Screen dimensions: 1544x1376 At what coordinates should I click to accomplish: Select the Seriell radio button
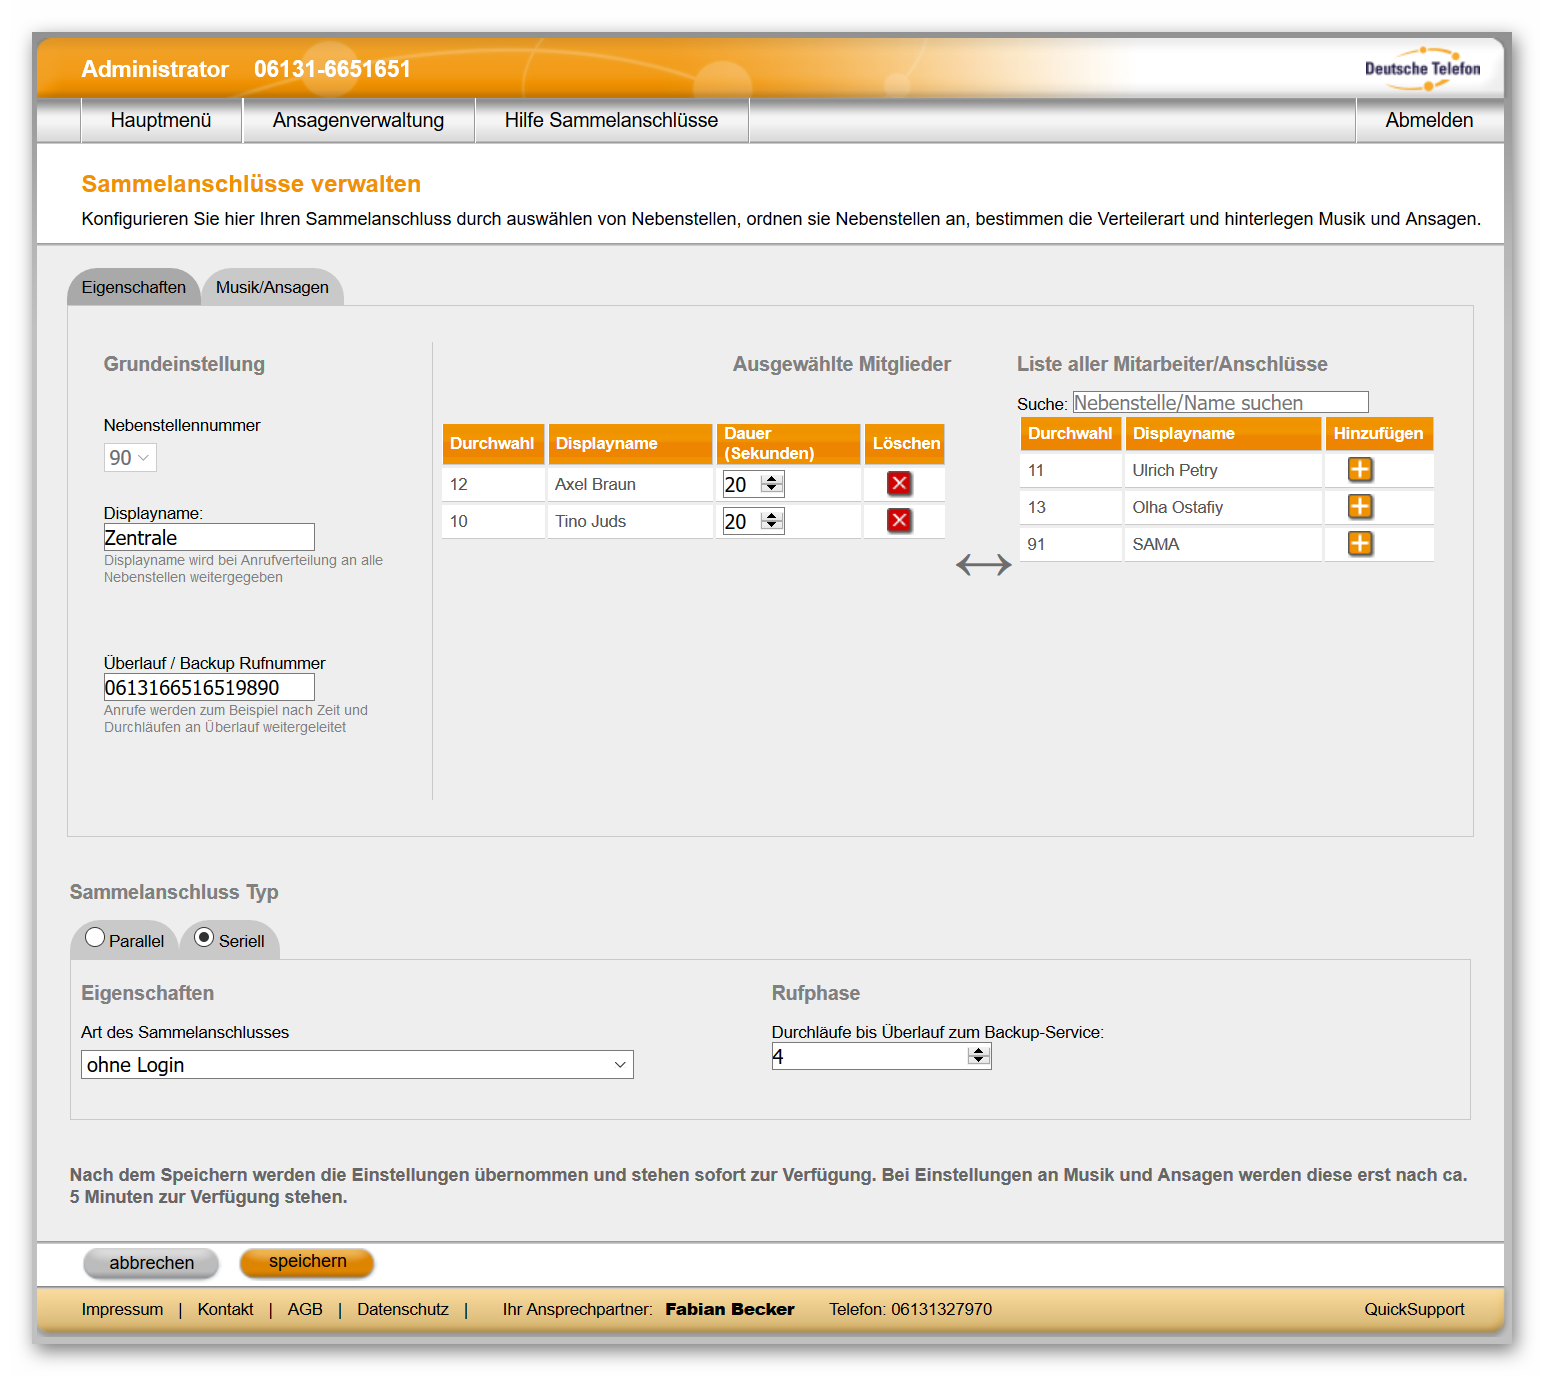point(204,938)
